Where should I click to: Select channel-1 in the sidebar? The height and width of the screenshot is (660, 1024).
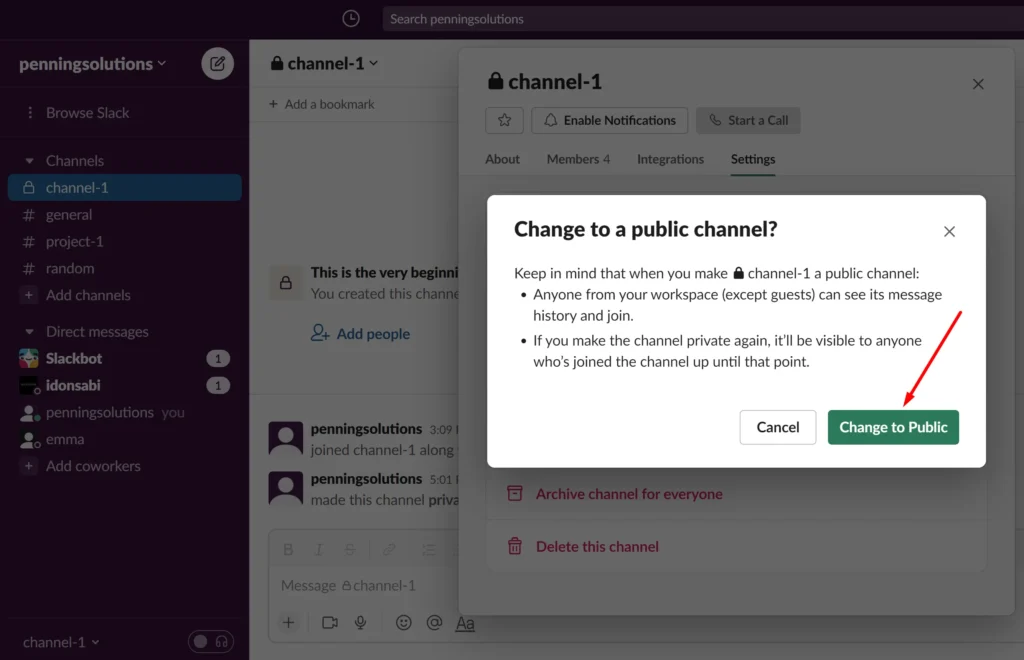125,187
